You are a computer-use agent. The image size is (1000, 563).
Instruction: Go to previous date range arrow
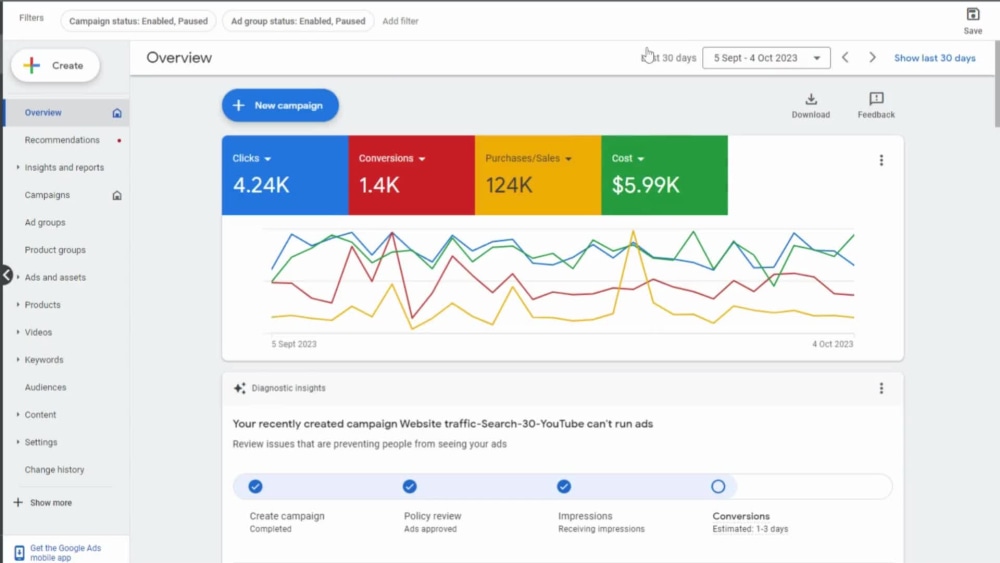[x=845, y=57]
